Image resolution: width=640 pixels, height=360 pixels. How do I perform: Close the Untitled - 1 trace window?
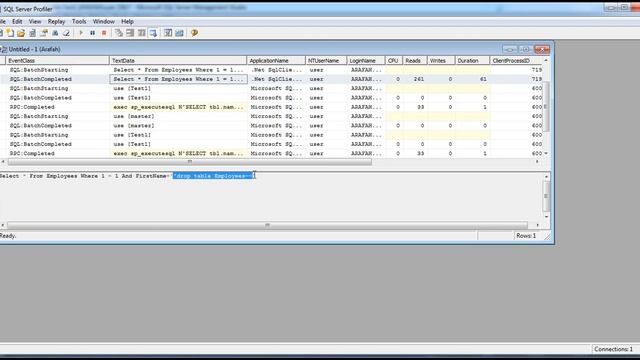point(542,49)
